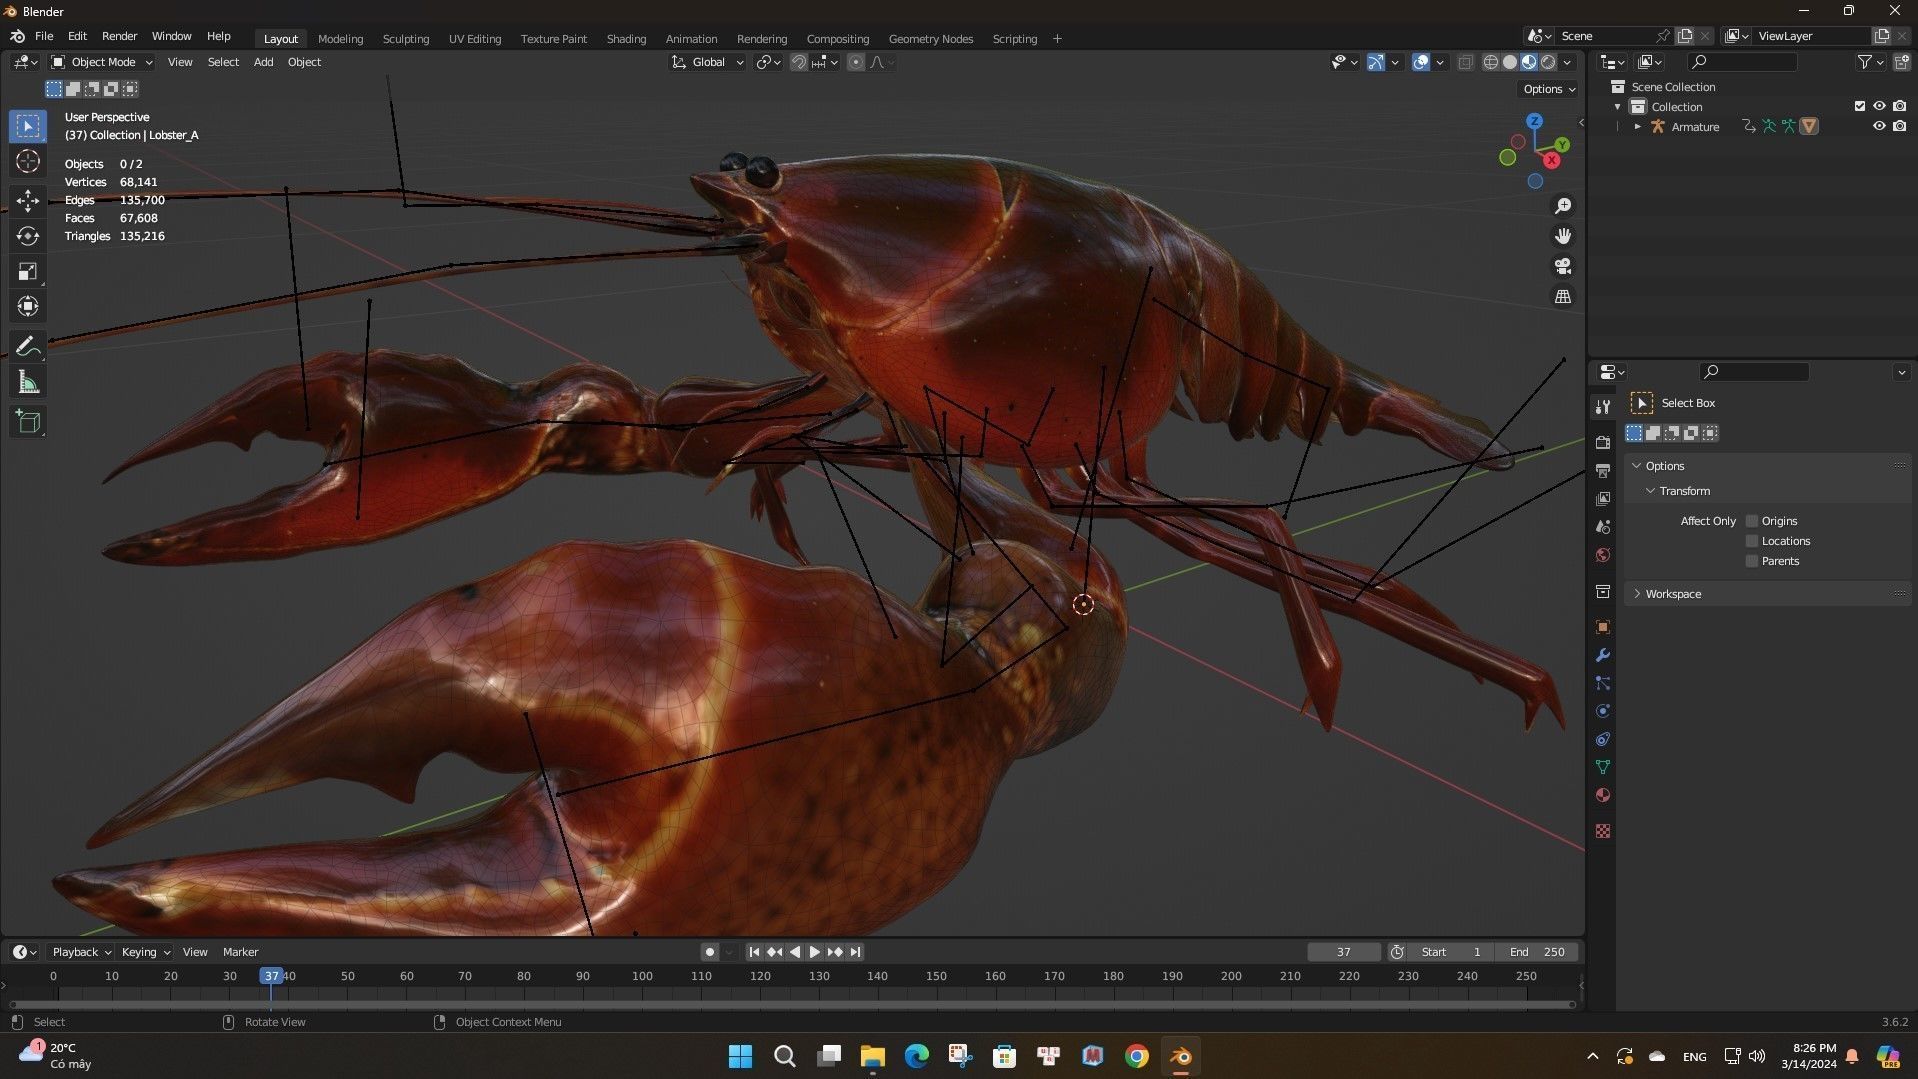Switch perspective/orthographic grid icon
This screenshot has width=1918, height=1079.
tap(1562, 296)
